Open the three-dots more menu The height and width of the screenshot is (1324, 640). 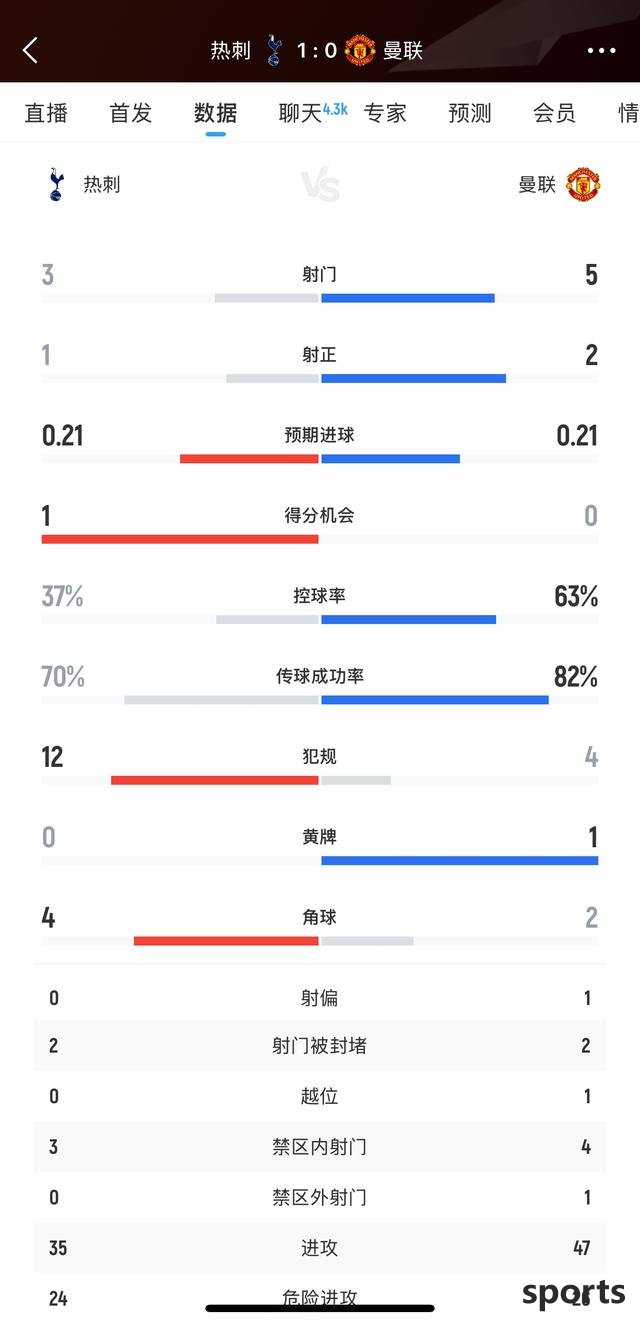[601, 50]
